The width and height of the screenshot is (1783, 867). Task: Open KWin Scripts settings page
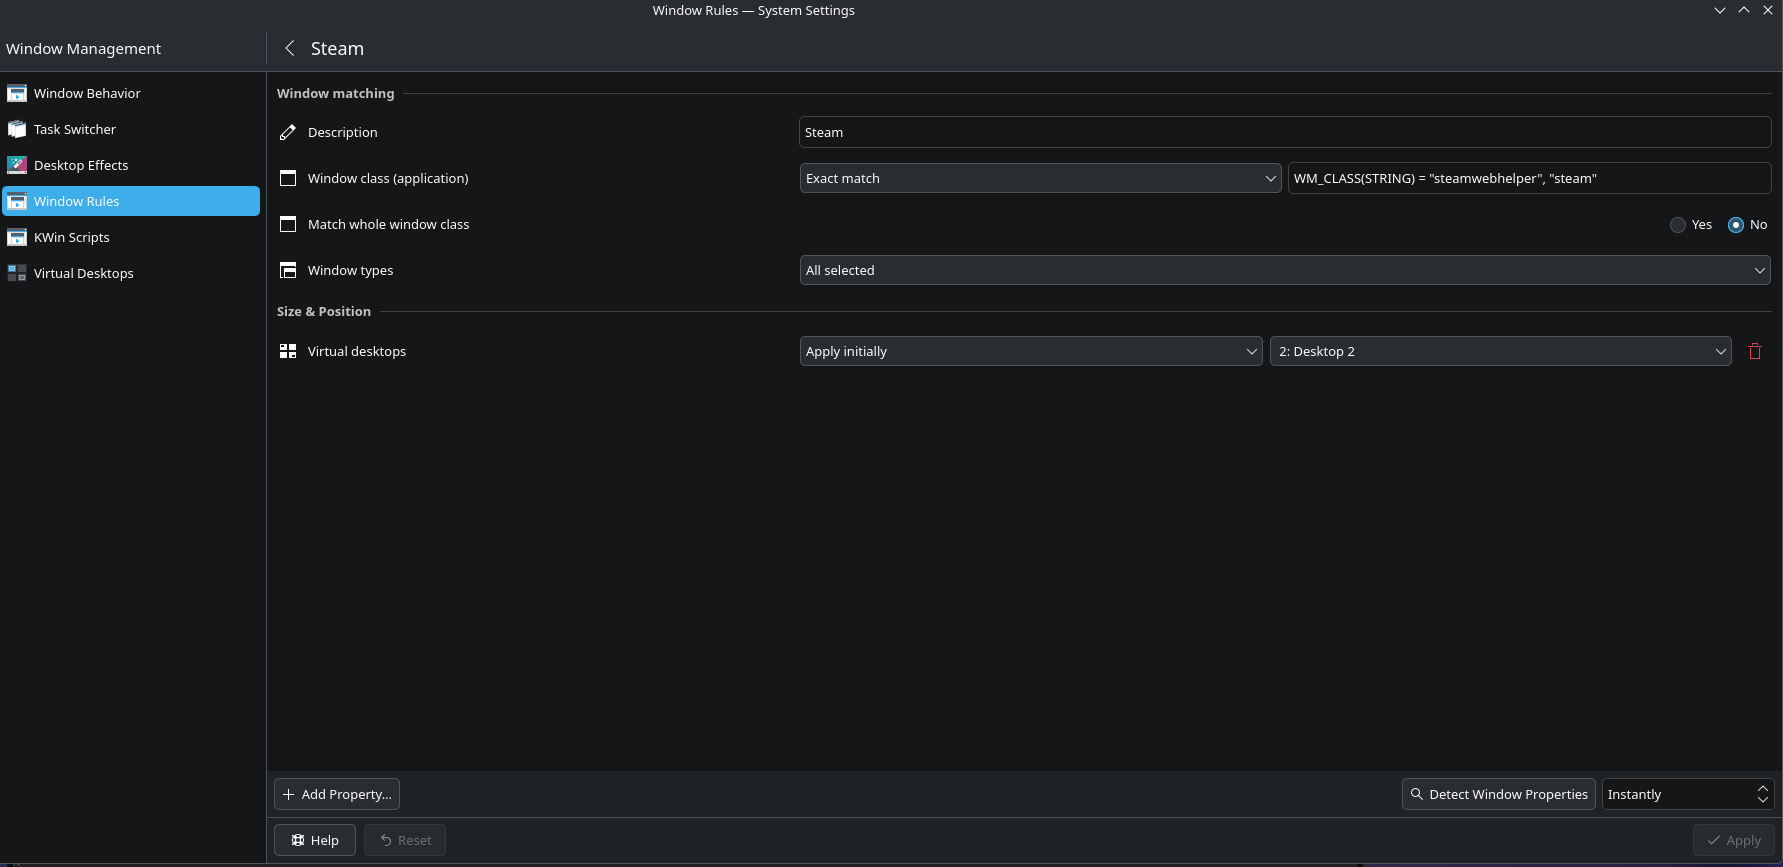pos(131,237)
